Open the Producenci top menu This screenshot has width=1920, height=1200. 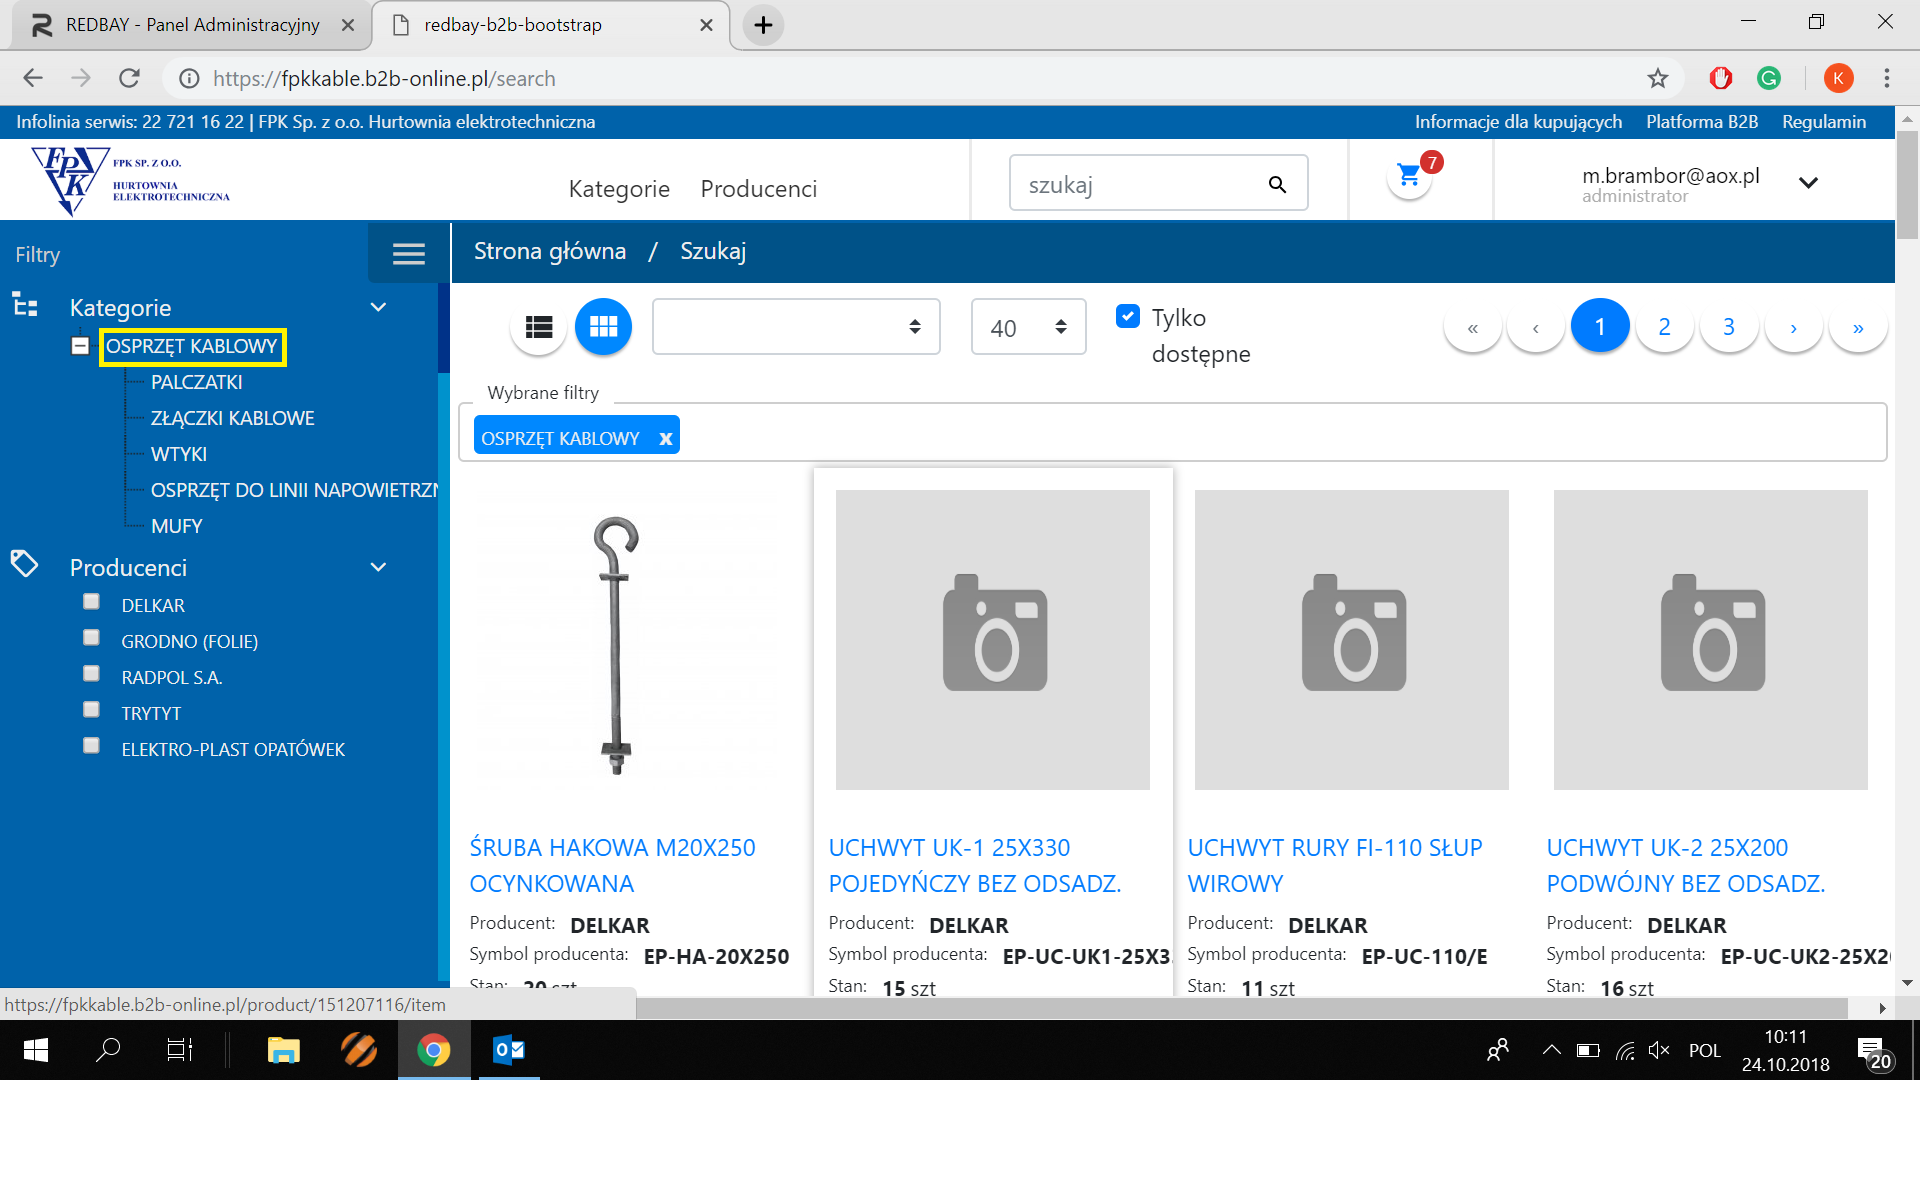[758, 189]
